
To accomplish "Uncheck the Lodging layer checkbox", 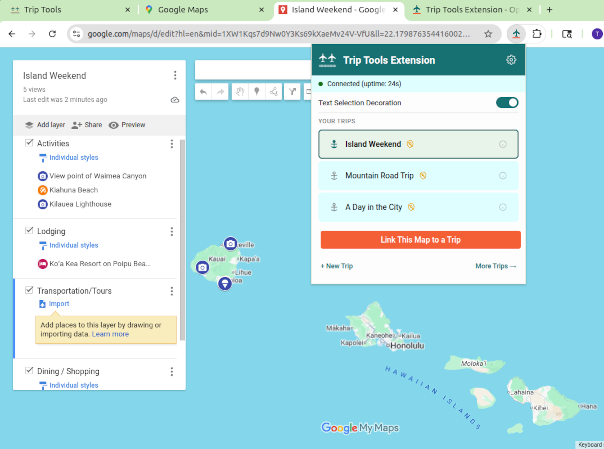I will pyautogui.click(x=29, y=231).
